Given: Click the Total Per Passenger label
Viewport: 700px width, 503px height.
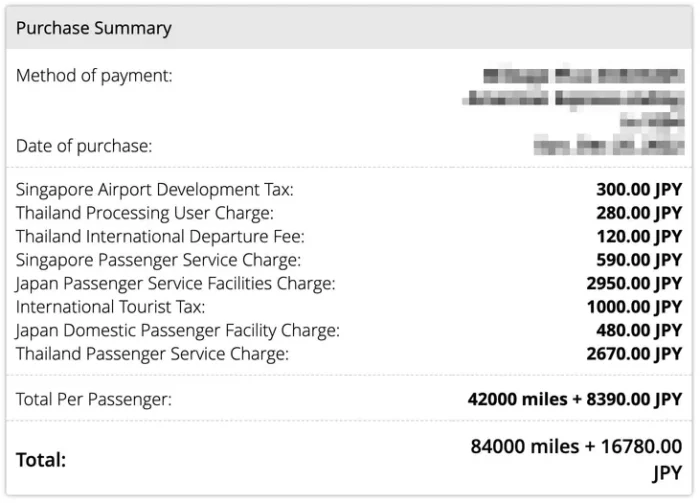Looking at the screenshot, I should 94,399.
